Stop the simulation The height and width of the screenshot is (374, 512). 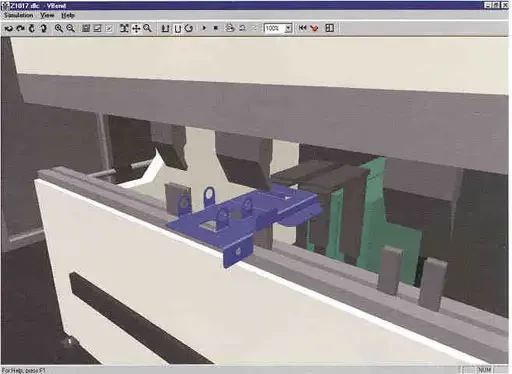click(216, 29)
